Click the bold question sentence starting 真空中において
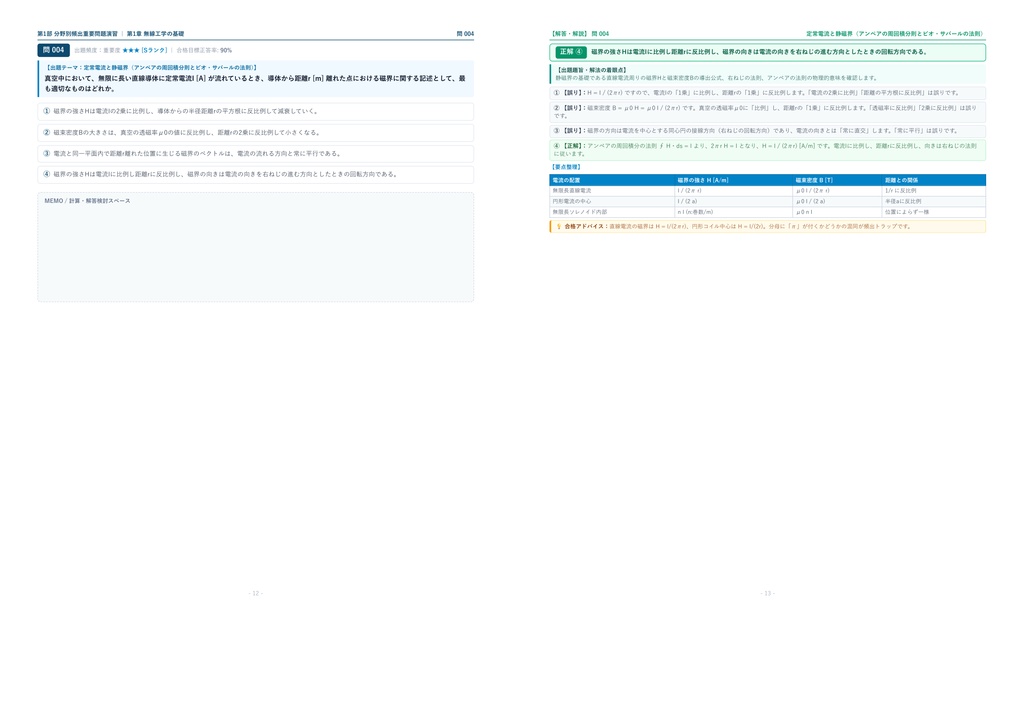The image size is (1024, 724). pos(255,83)
